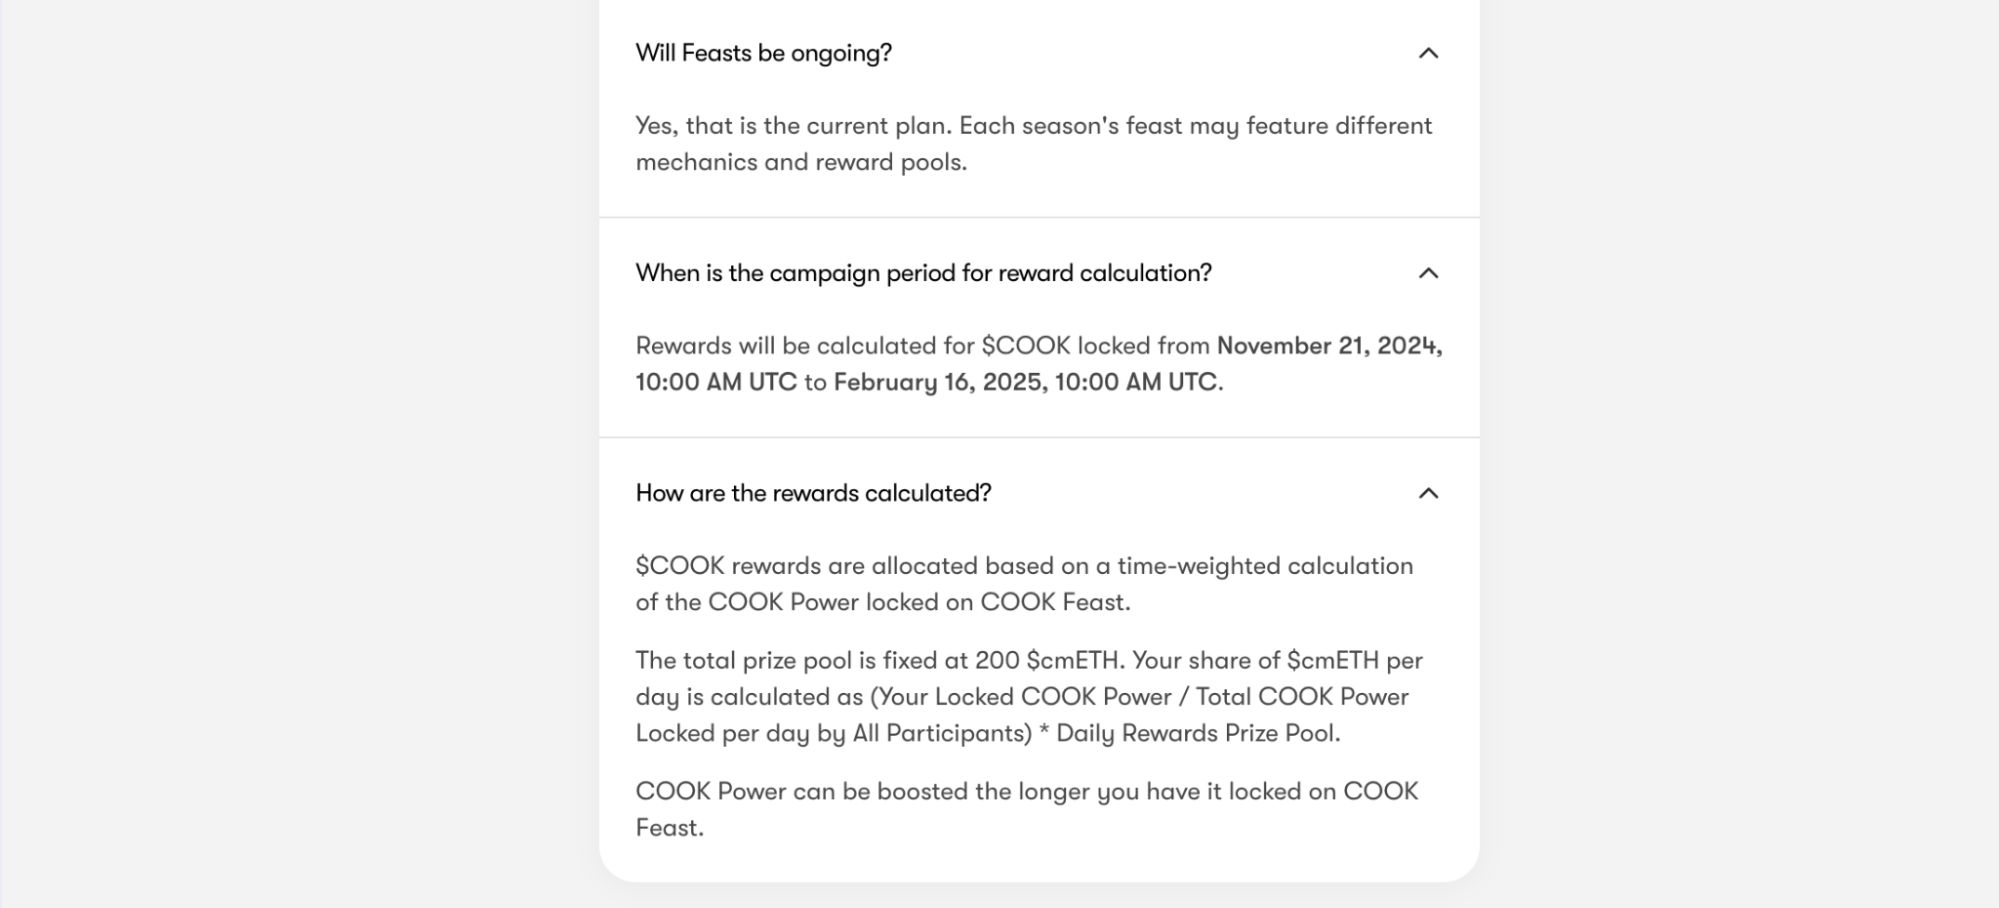Click the "COOK Power can be boosted" paragraph
1999x908 pixels.
(1027, 809)
